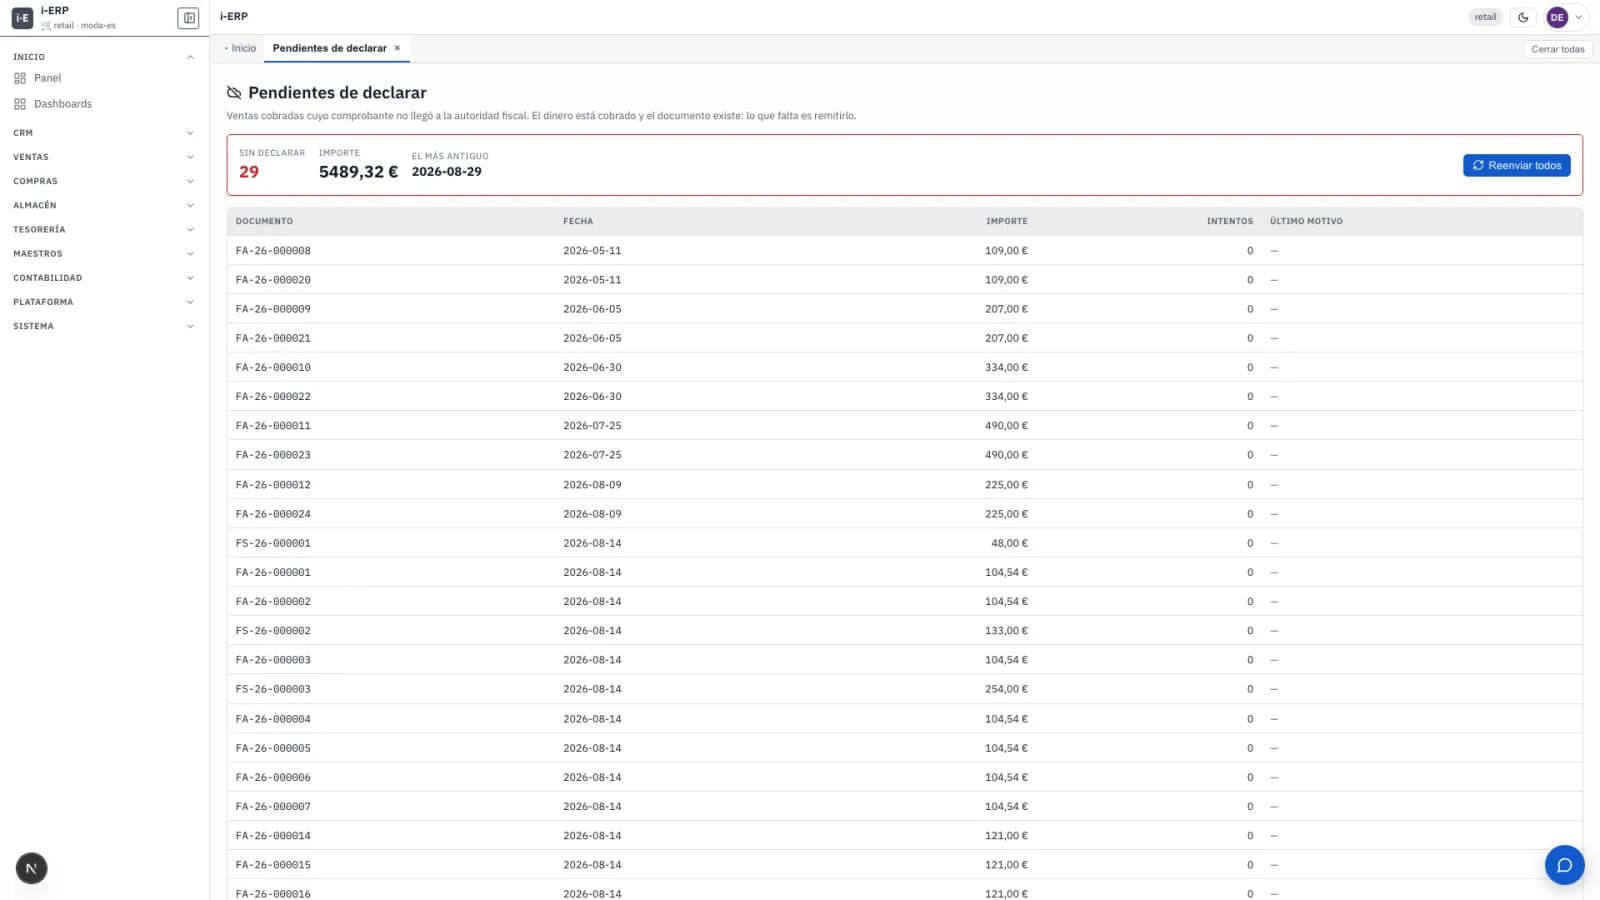Select document FS-26-000001
Viewport: 1600px width, 900px height.
coord(273,543)
